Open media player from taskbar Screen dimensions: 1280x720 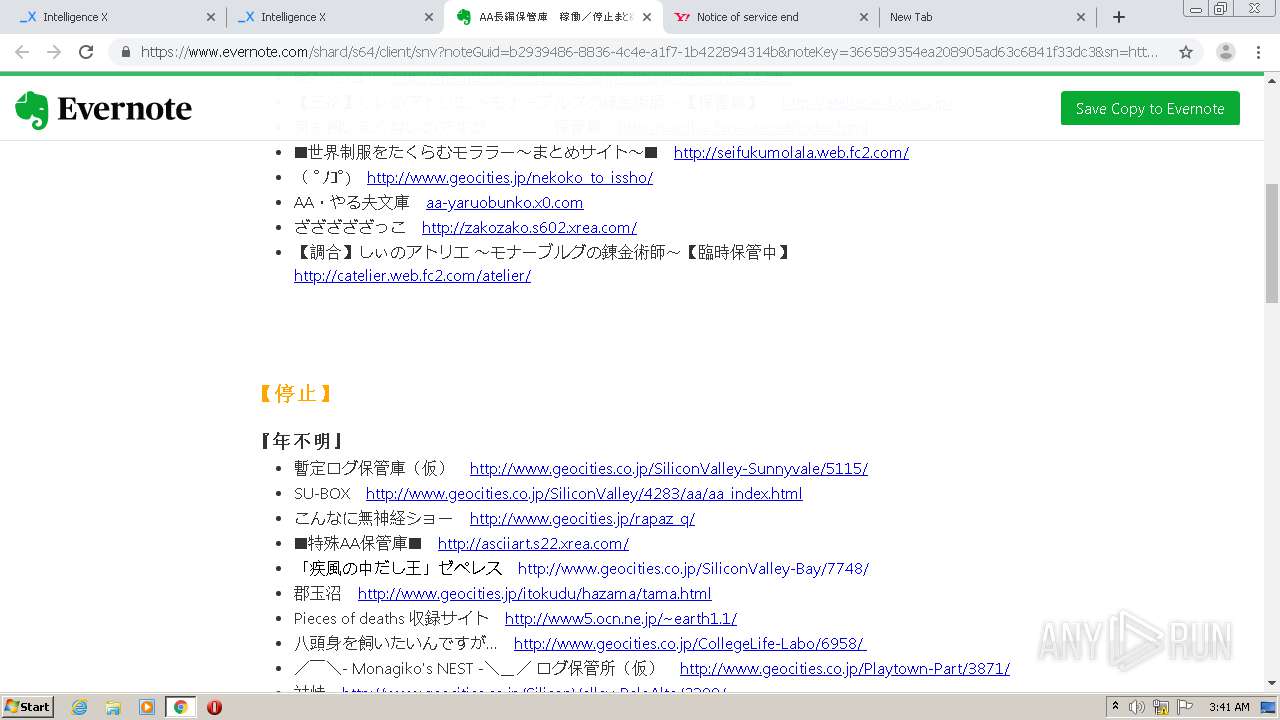click(x=147, y=707)
